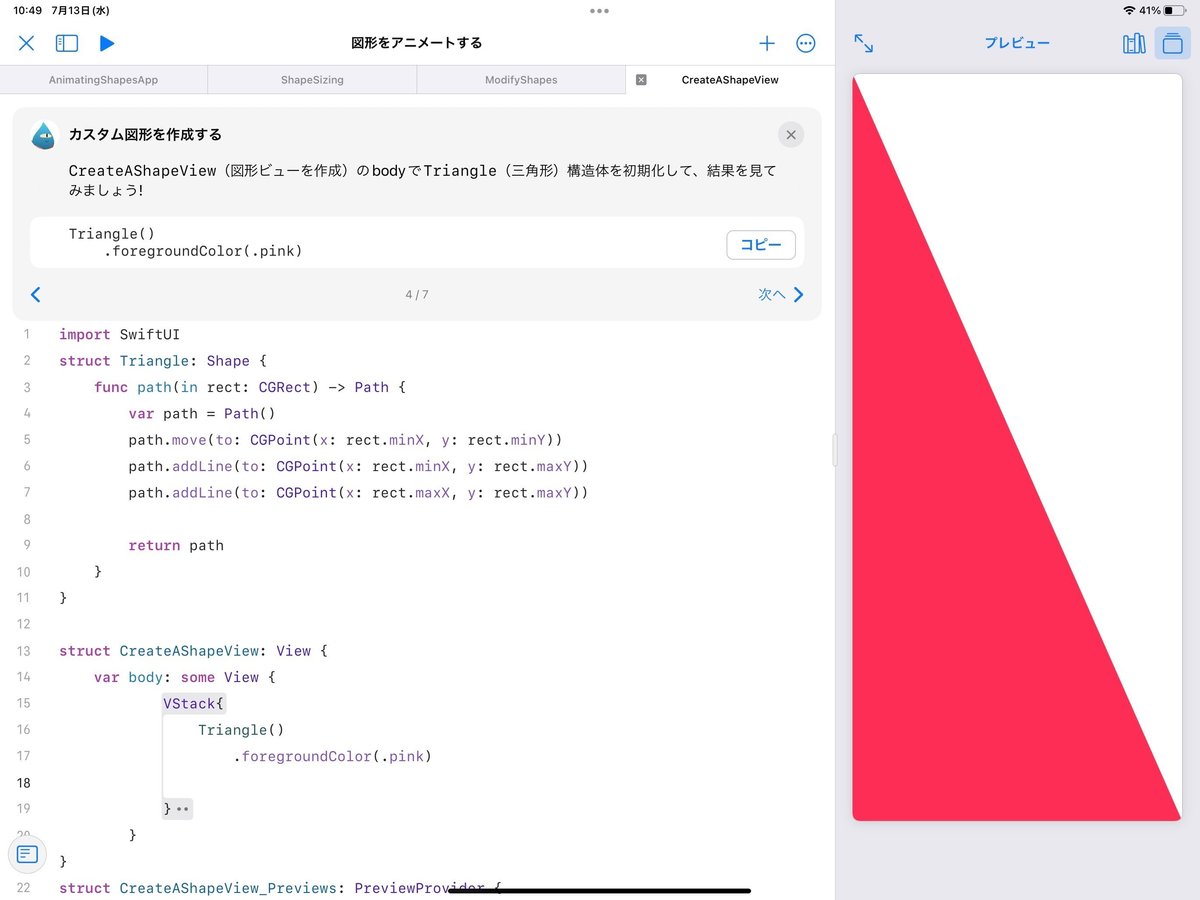Close the playground with the X icon
The width and height of the screenshot is (1200, 900).
tap(27, 43)
